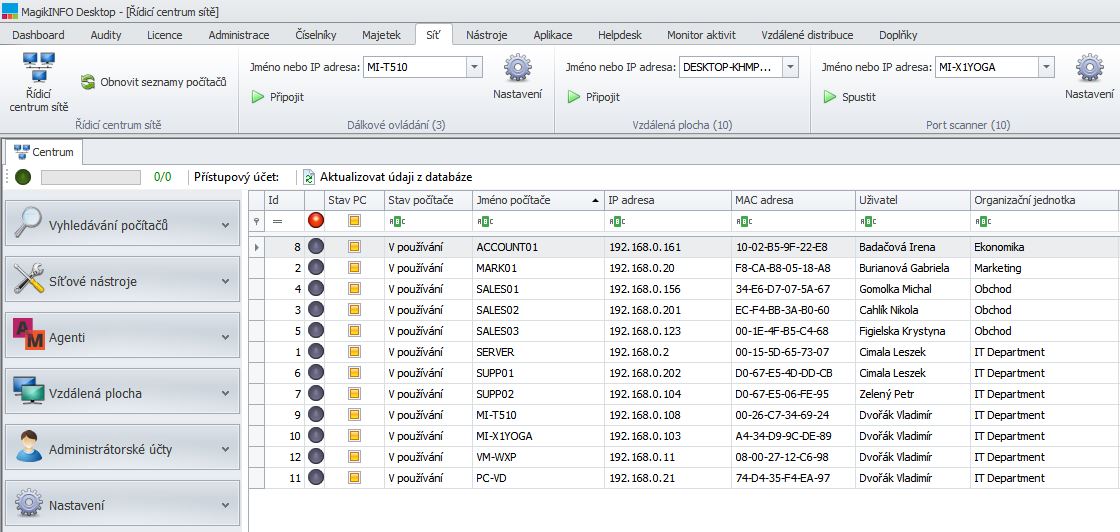Select user Zelený Petr cell

tap(913, 394)
